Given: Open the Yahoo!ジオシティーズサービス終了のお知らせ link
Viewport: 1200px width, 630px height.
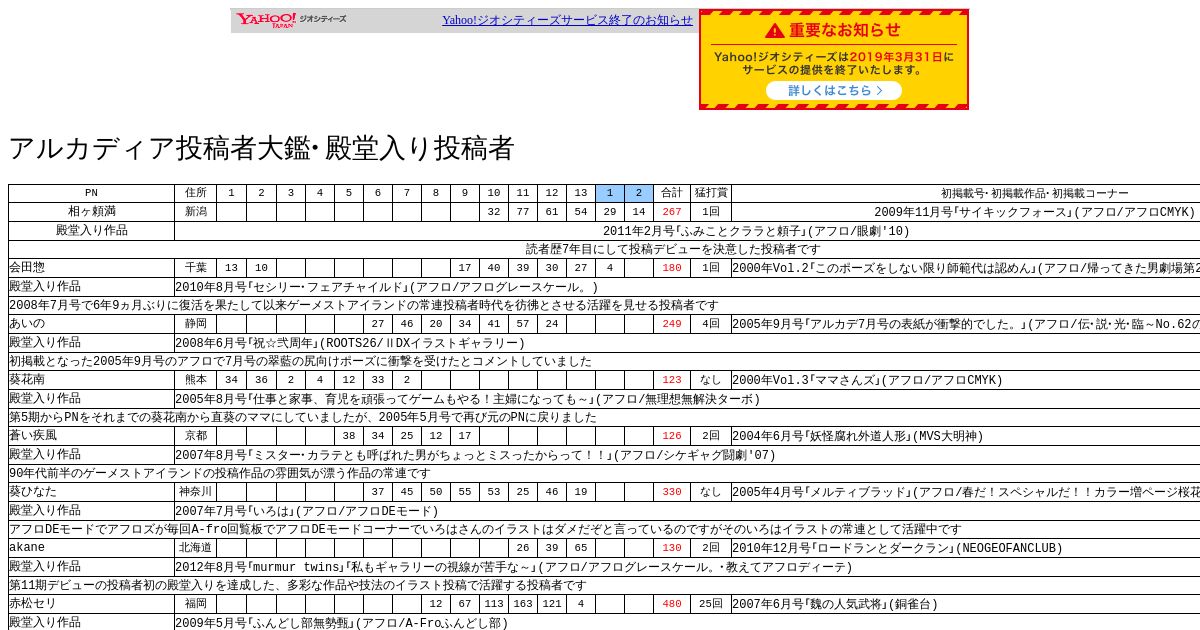Looking at the screenshot, I should (567, 20).
